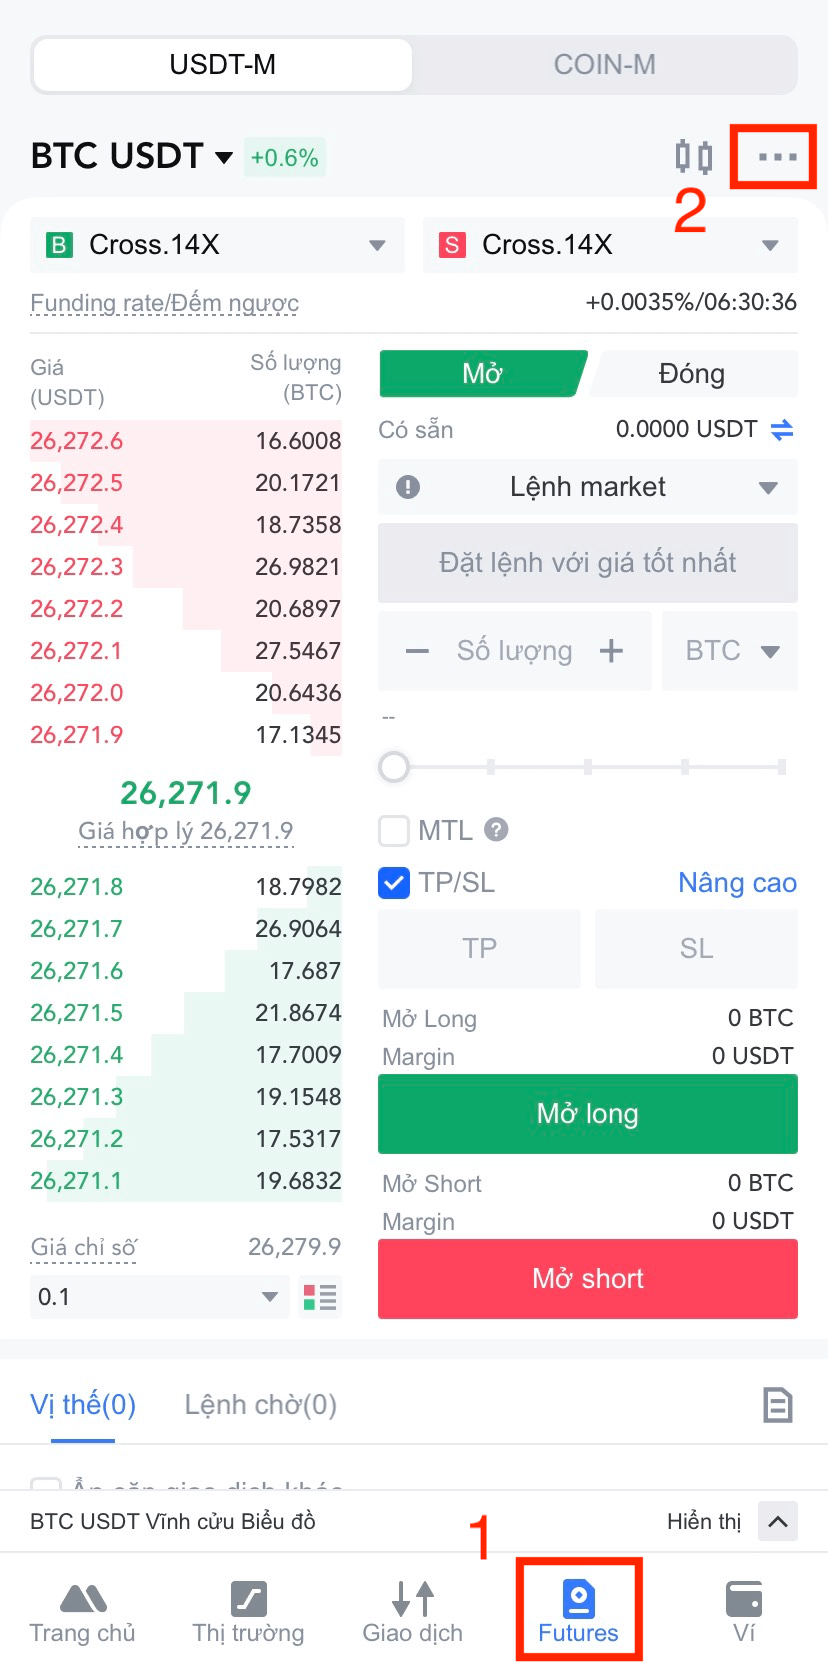The width and height of the screenshot is (828, 1676).
Task: Select the Lệnh chờ(0) tab
Action: click(260, 1405)
